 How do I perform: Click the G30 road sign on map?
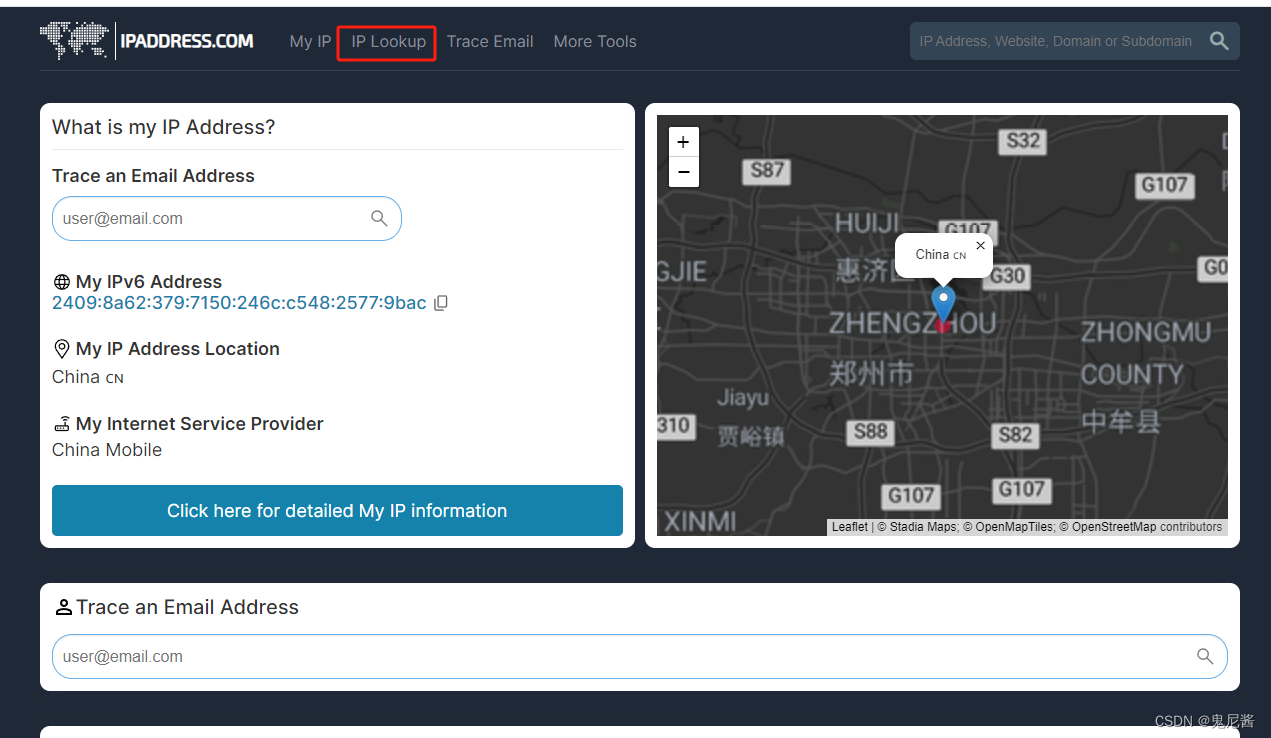click(x=1008, y=276)
